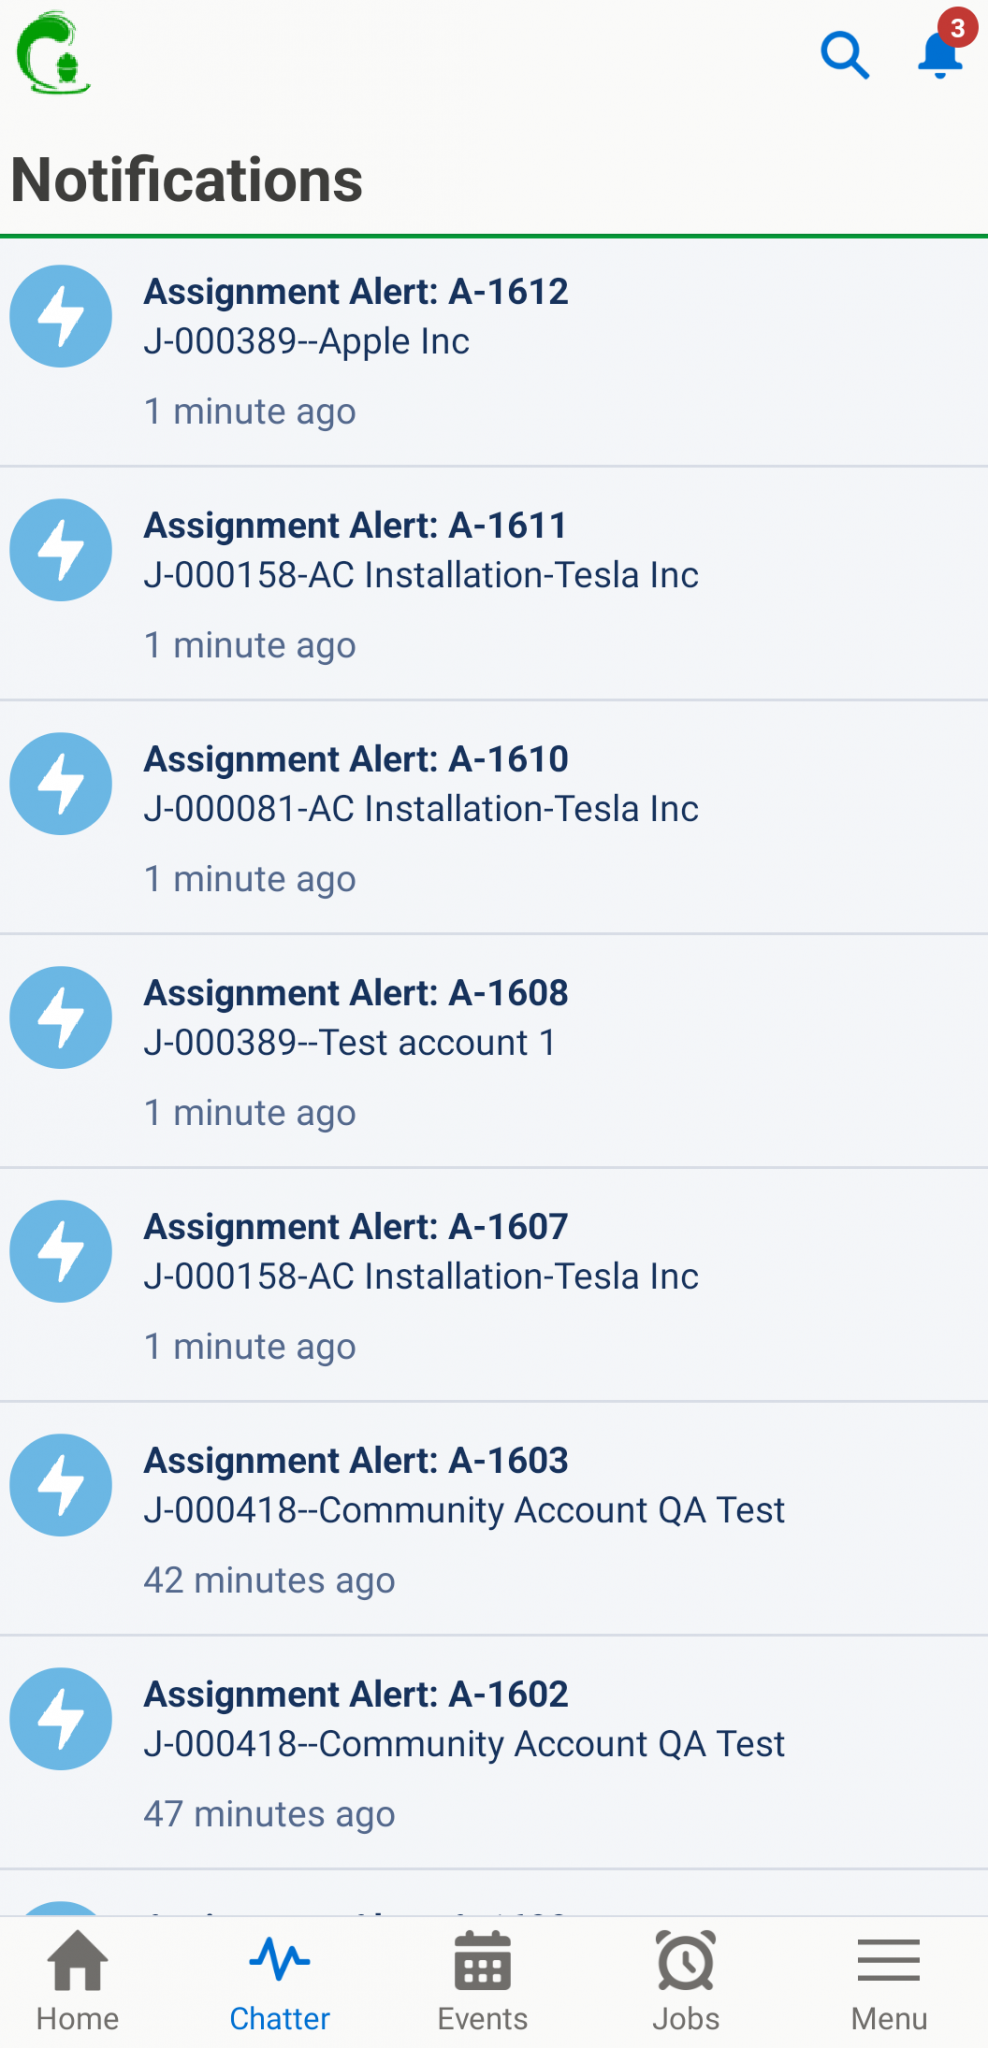
Task: Tap lightning icon beside Alert A-1602
Action: pyautogui.click(x=61, y=1719)
